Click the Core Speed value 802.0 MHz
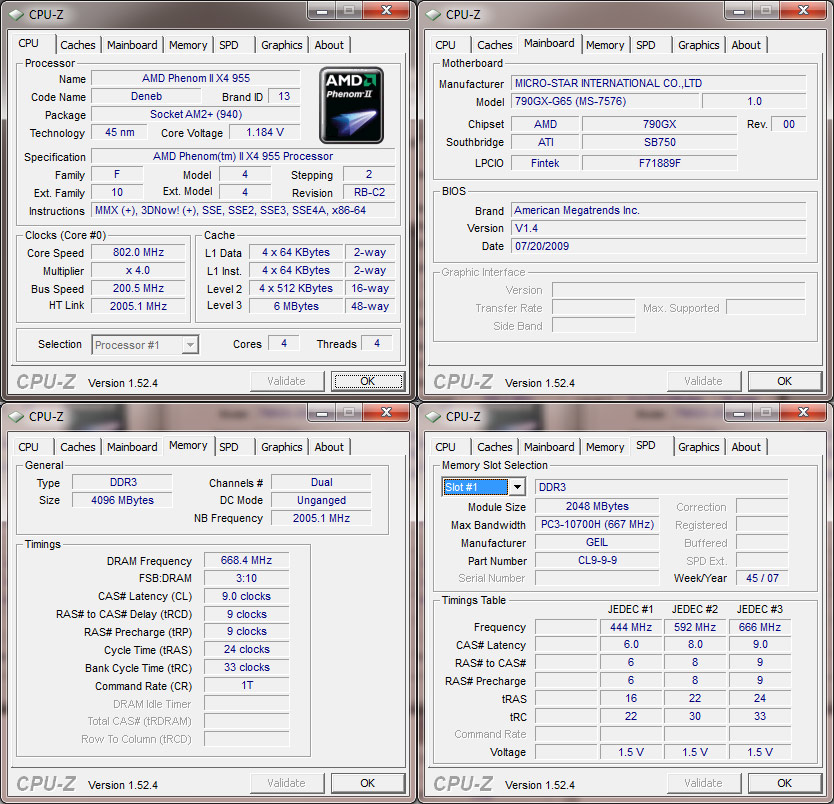The image size is (834, 804). coord(138,252)
